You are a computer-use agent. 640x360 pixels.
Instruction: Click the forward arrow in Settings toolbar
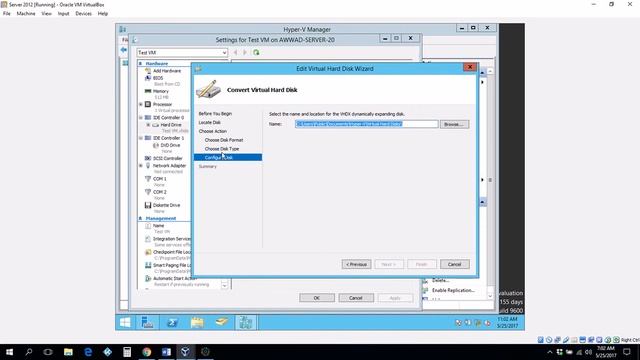click(245, 53)
